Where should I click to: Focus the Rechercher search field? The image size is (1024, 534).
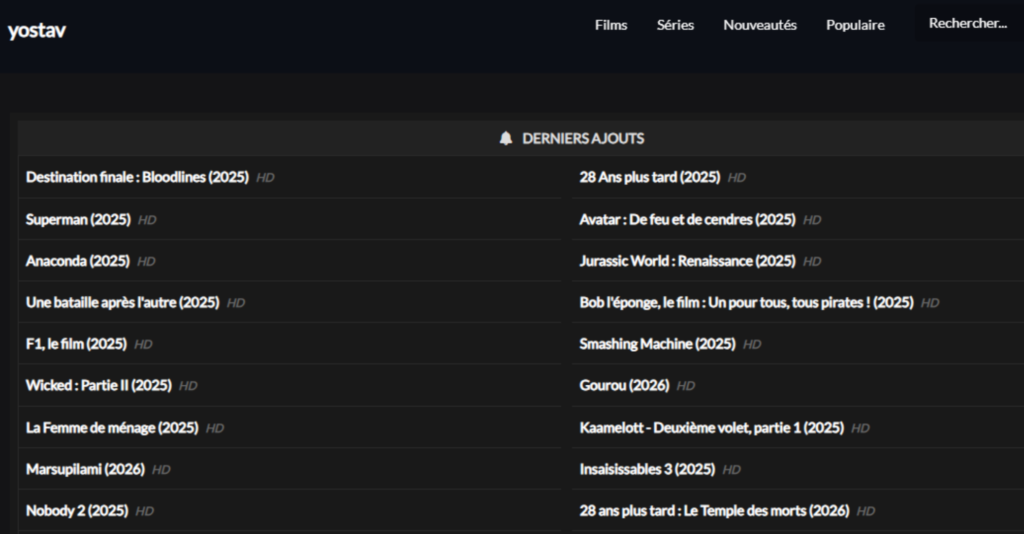967,24
